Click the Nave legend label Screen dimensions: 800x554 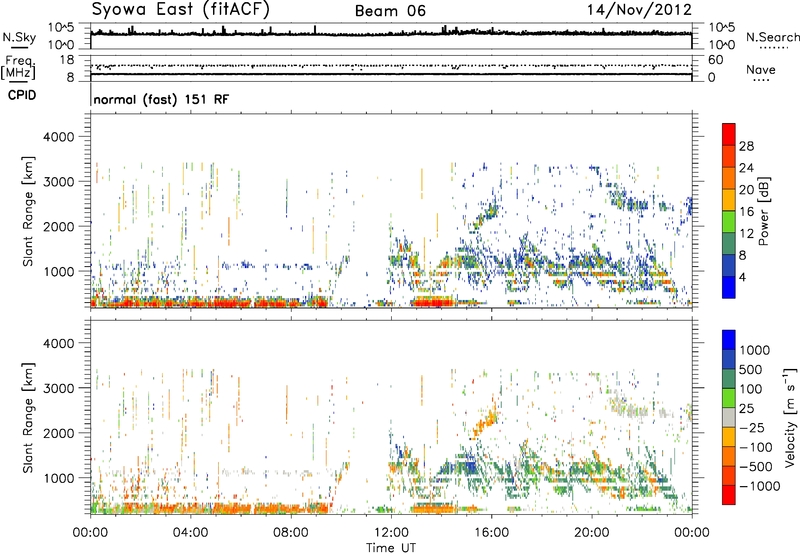tap(761, 69)
